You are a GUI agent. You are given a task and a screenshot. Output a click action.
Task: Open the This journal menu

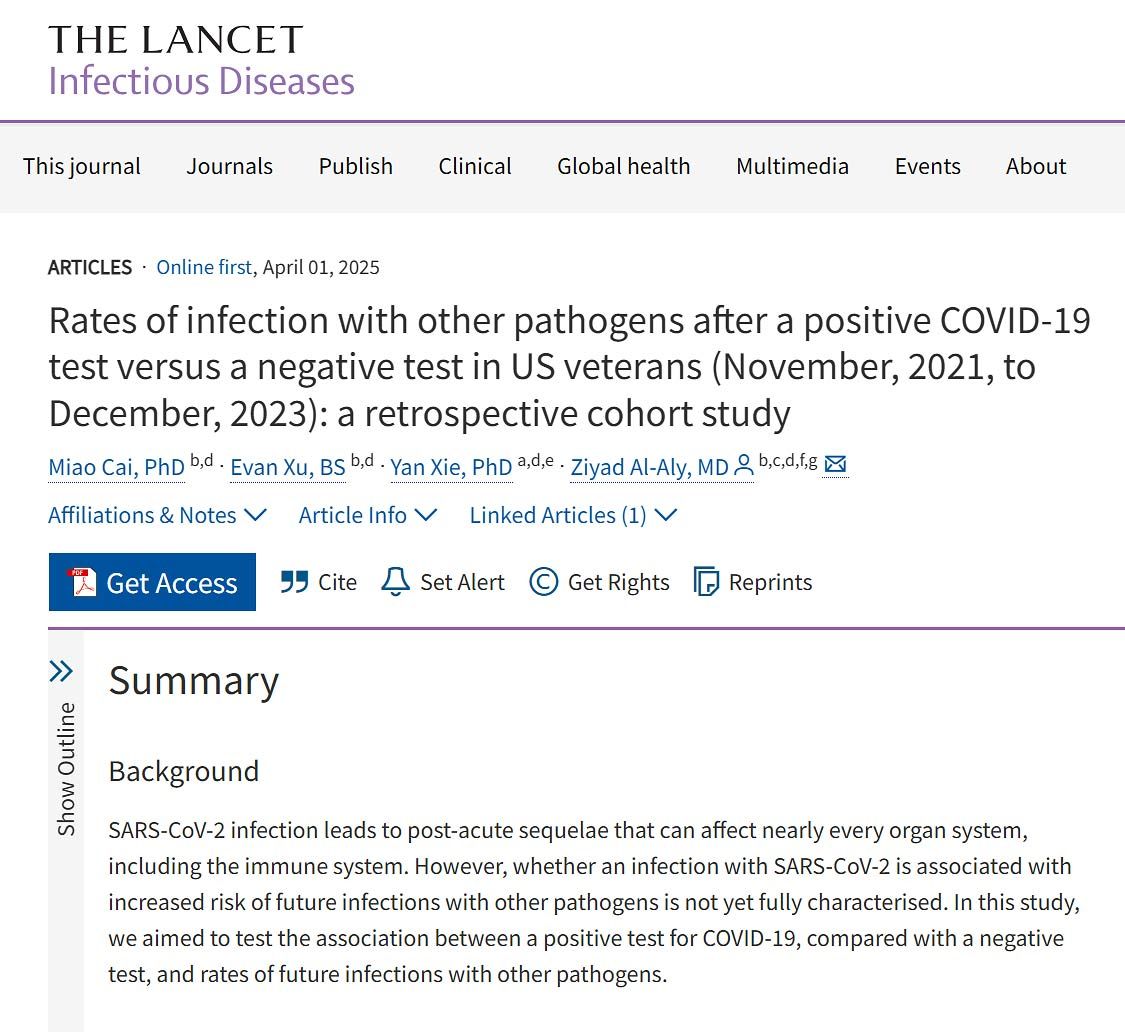click(x=82, y=166)
